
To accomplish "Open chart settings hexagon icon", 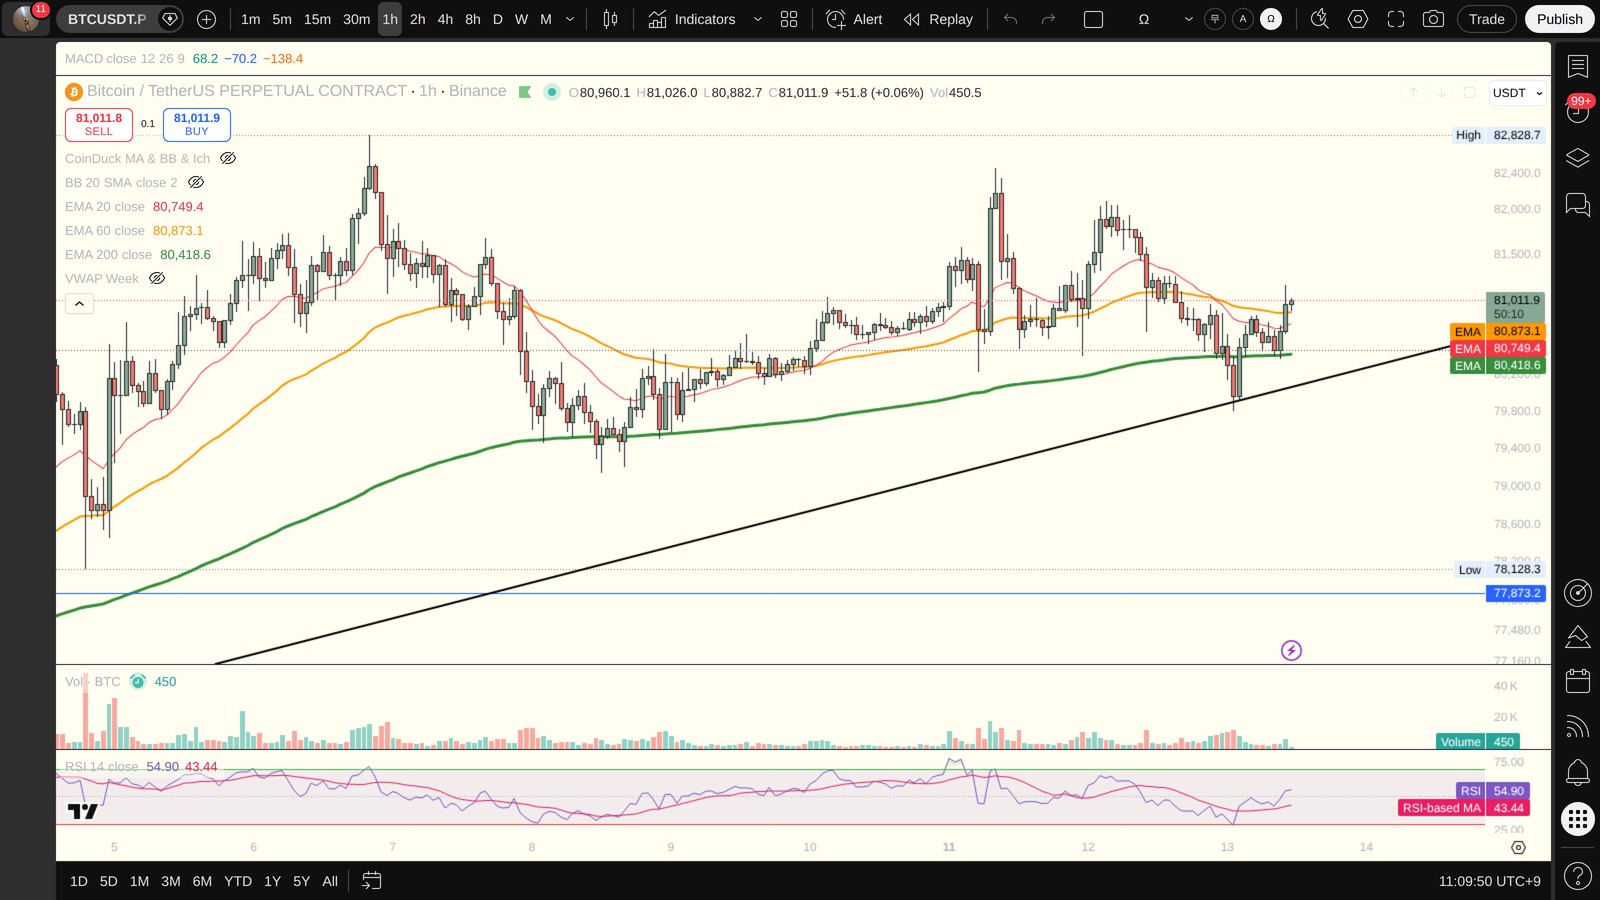I will pos(1358,19).
